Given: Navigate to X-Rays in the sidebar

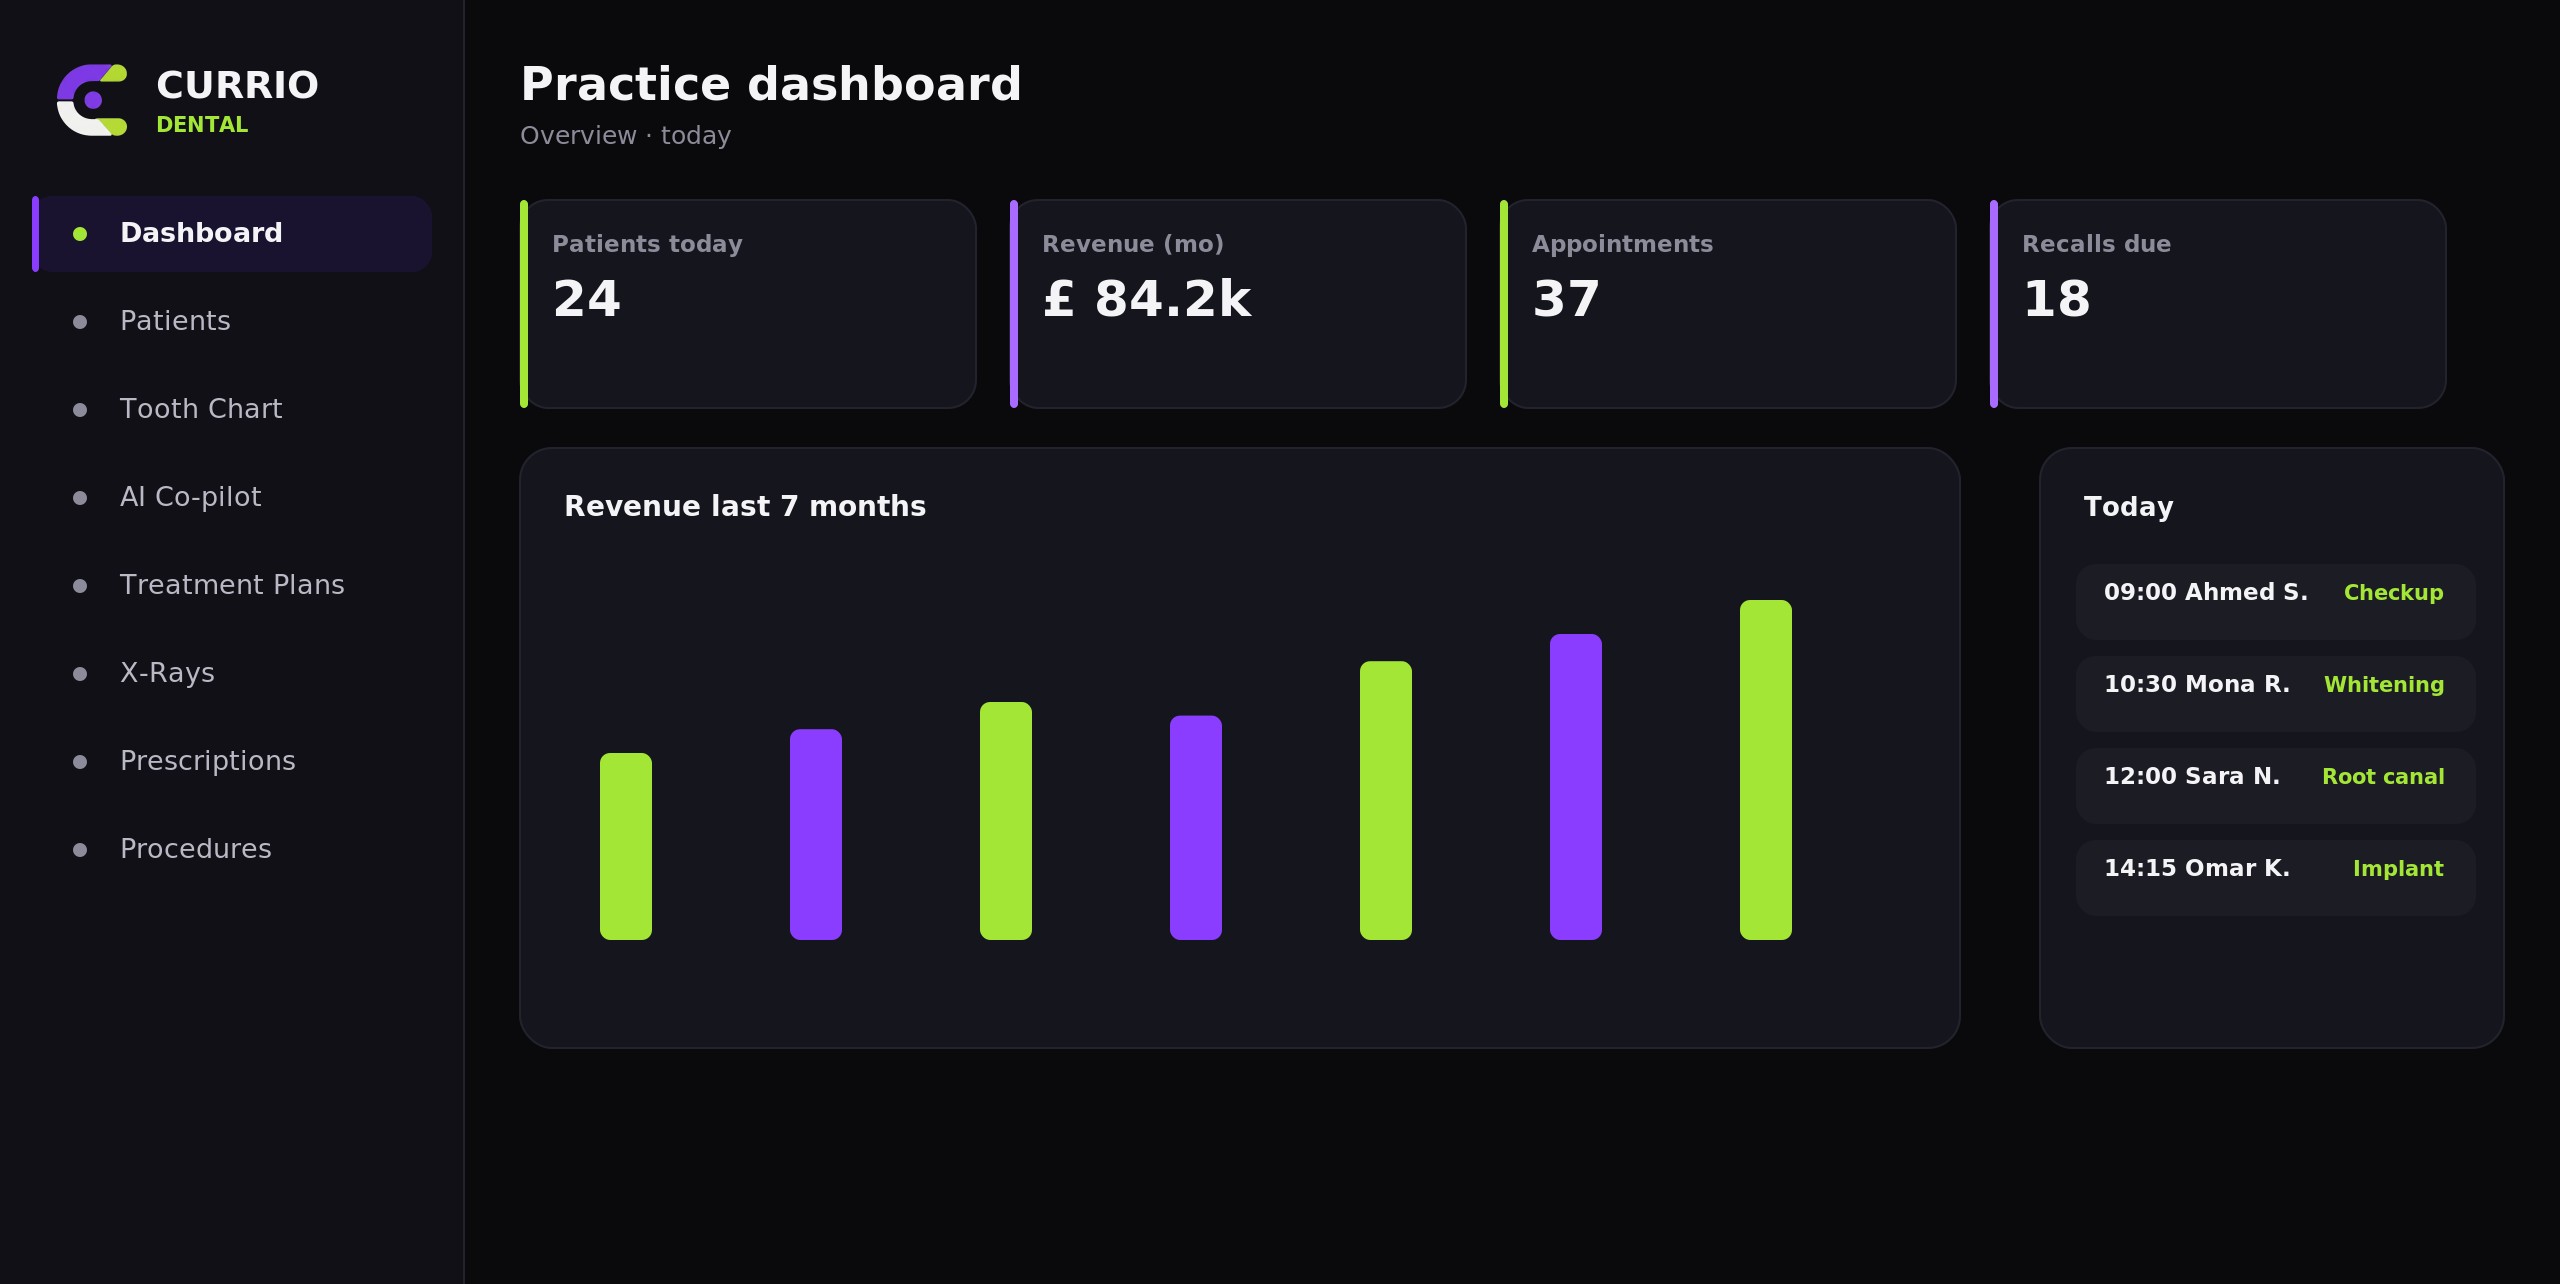Looking at the screenshot, I should tap(232, 674).
